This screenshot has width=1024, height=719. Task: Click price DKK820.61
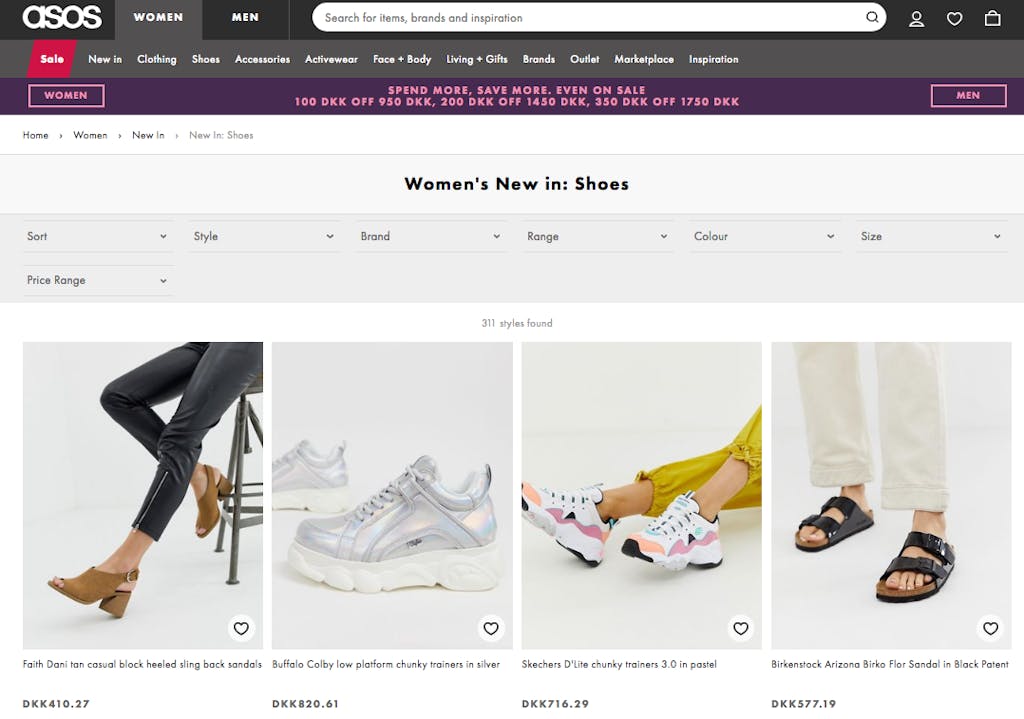coord(306,704)
